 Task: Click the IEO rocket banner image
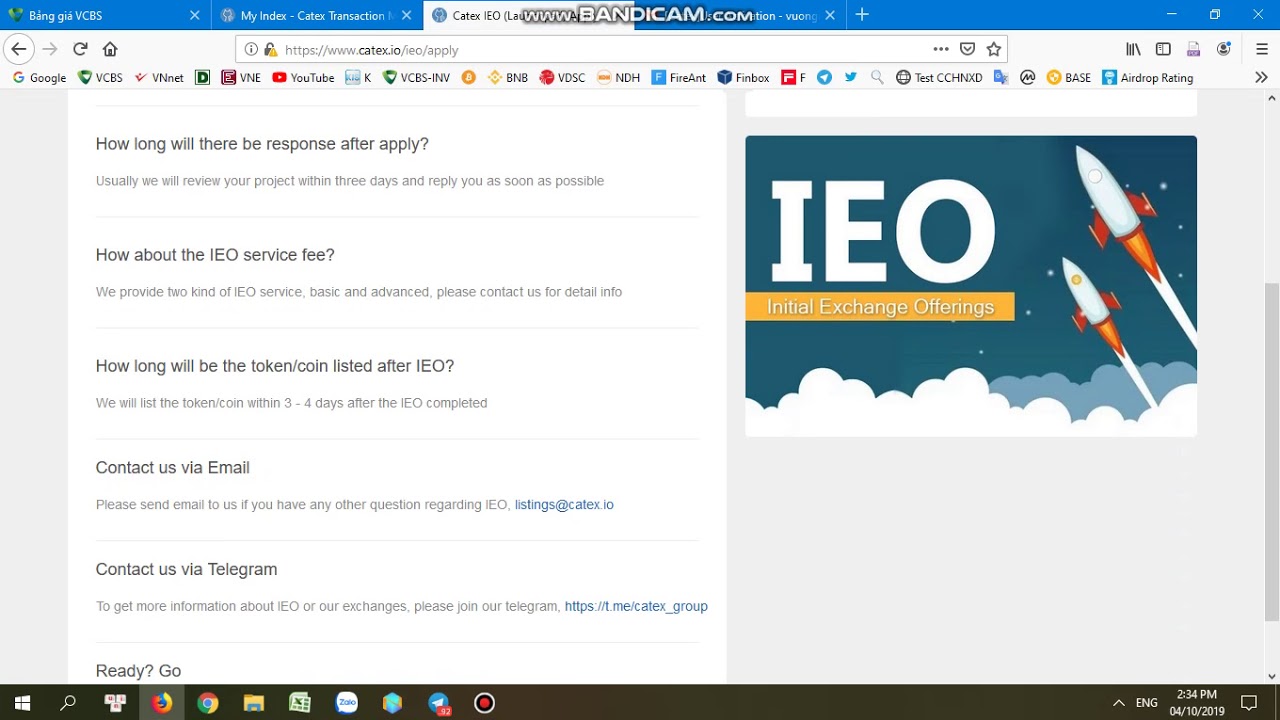(x=971, y=286)
